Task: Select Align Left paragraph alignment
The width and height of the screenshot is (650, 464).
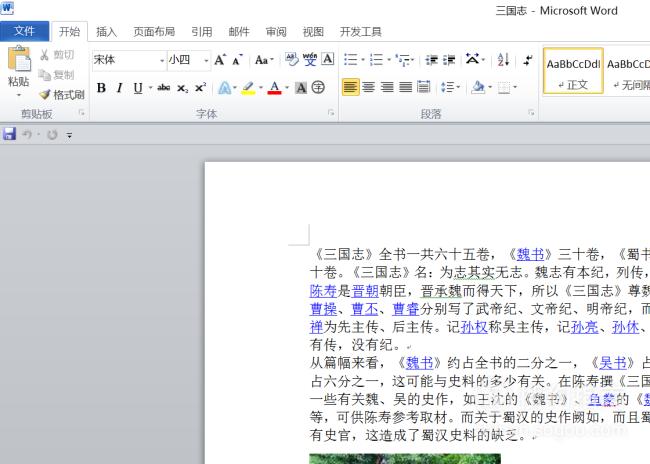Action: [x=351, y=87]
